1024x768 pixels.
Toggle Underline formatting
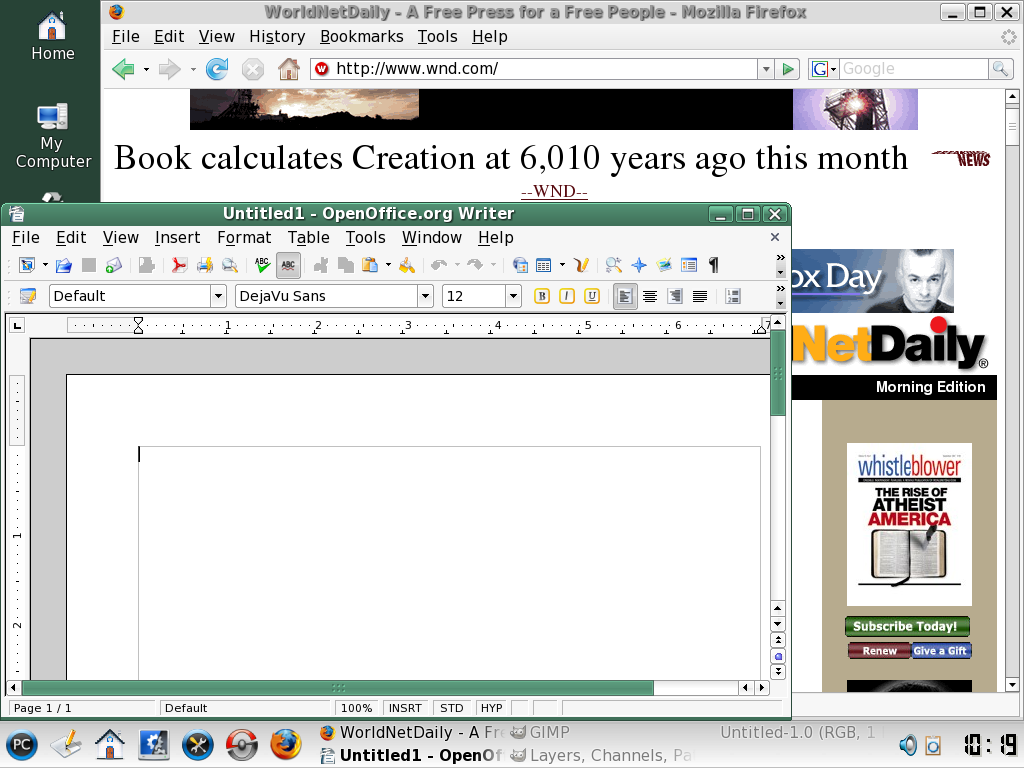[592, 296]
